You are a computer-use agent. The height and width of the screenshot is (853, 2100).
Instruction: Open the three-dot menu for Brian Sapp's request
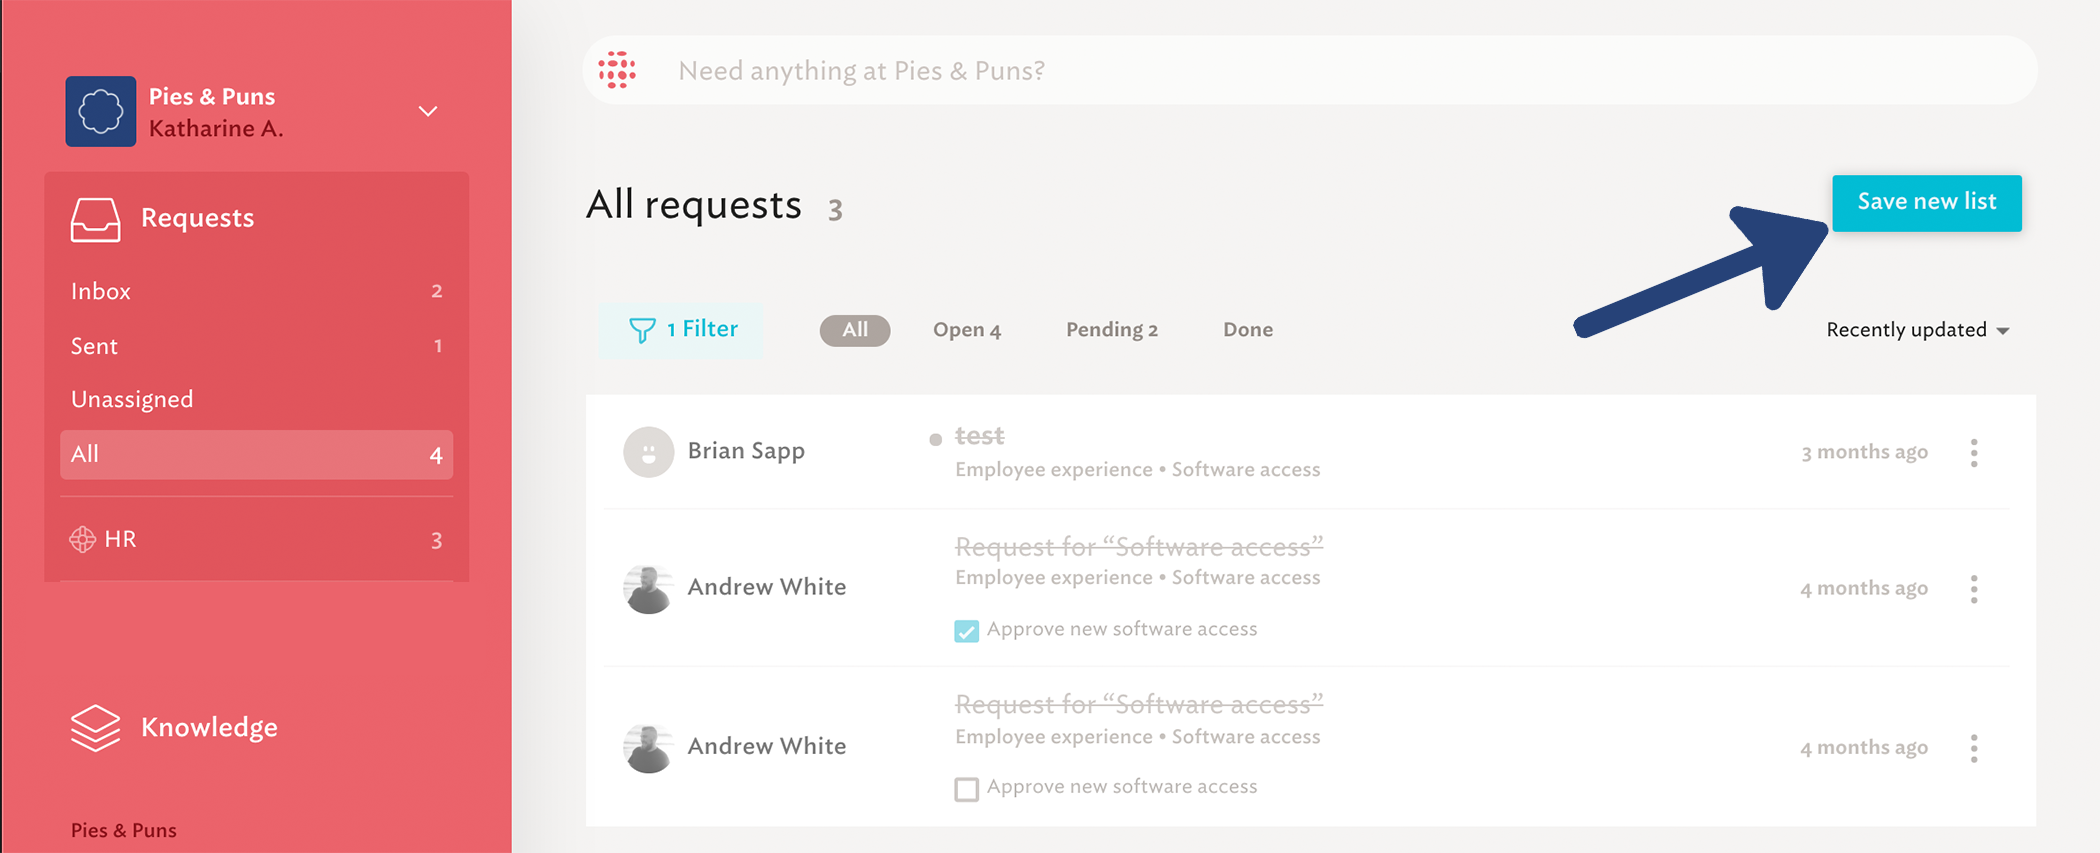tap(1974, 453)
